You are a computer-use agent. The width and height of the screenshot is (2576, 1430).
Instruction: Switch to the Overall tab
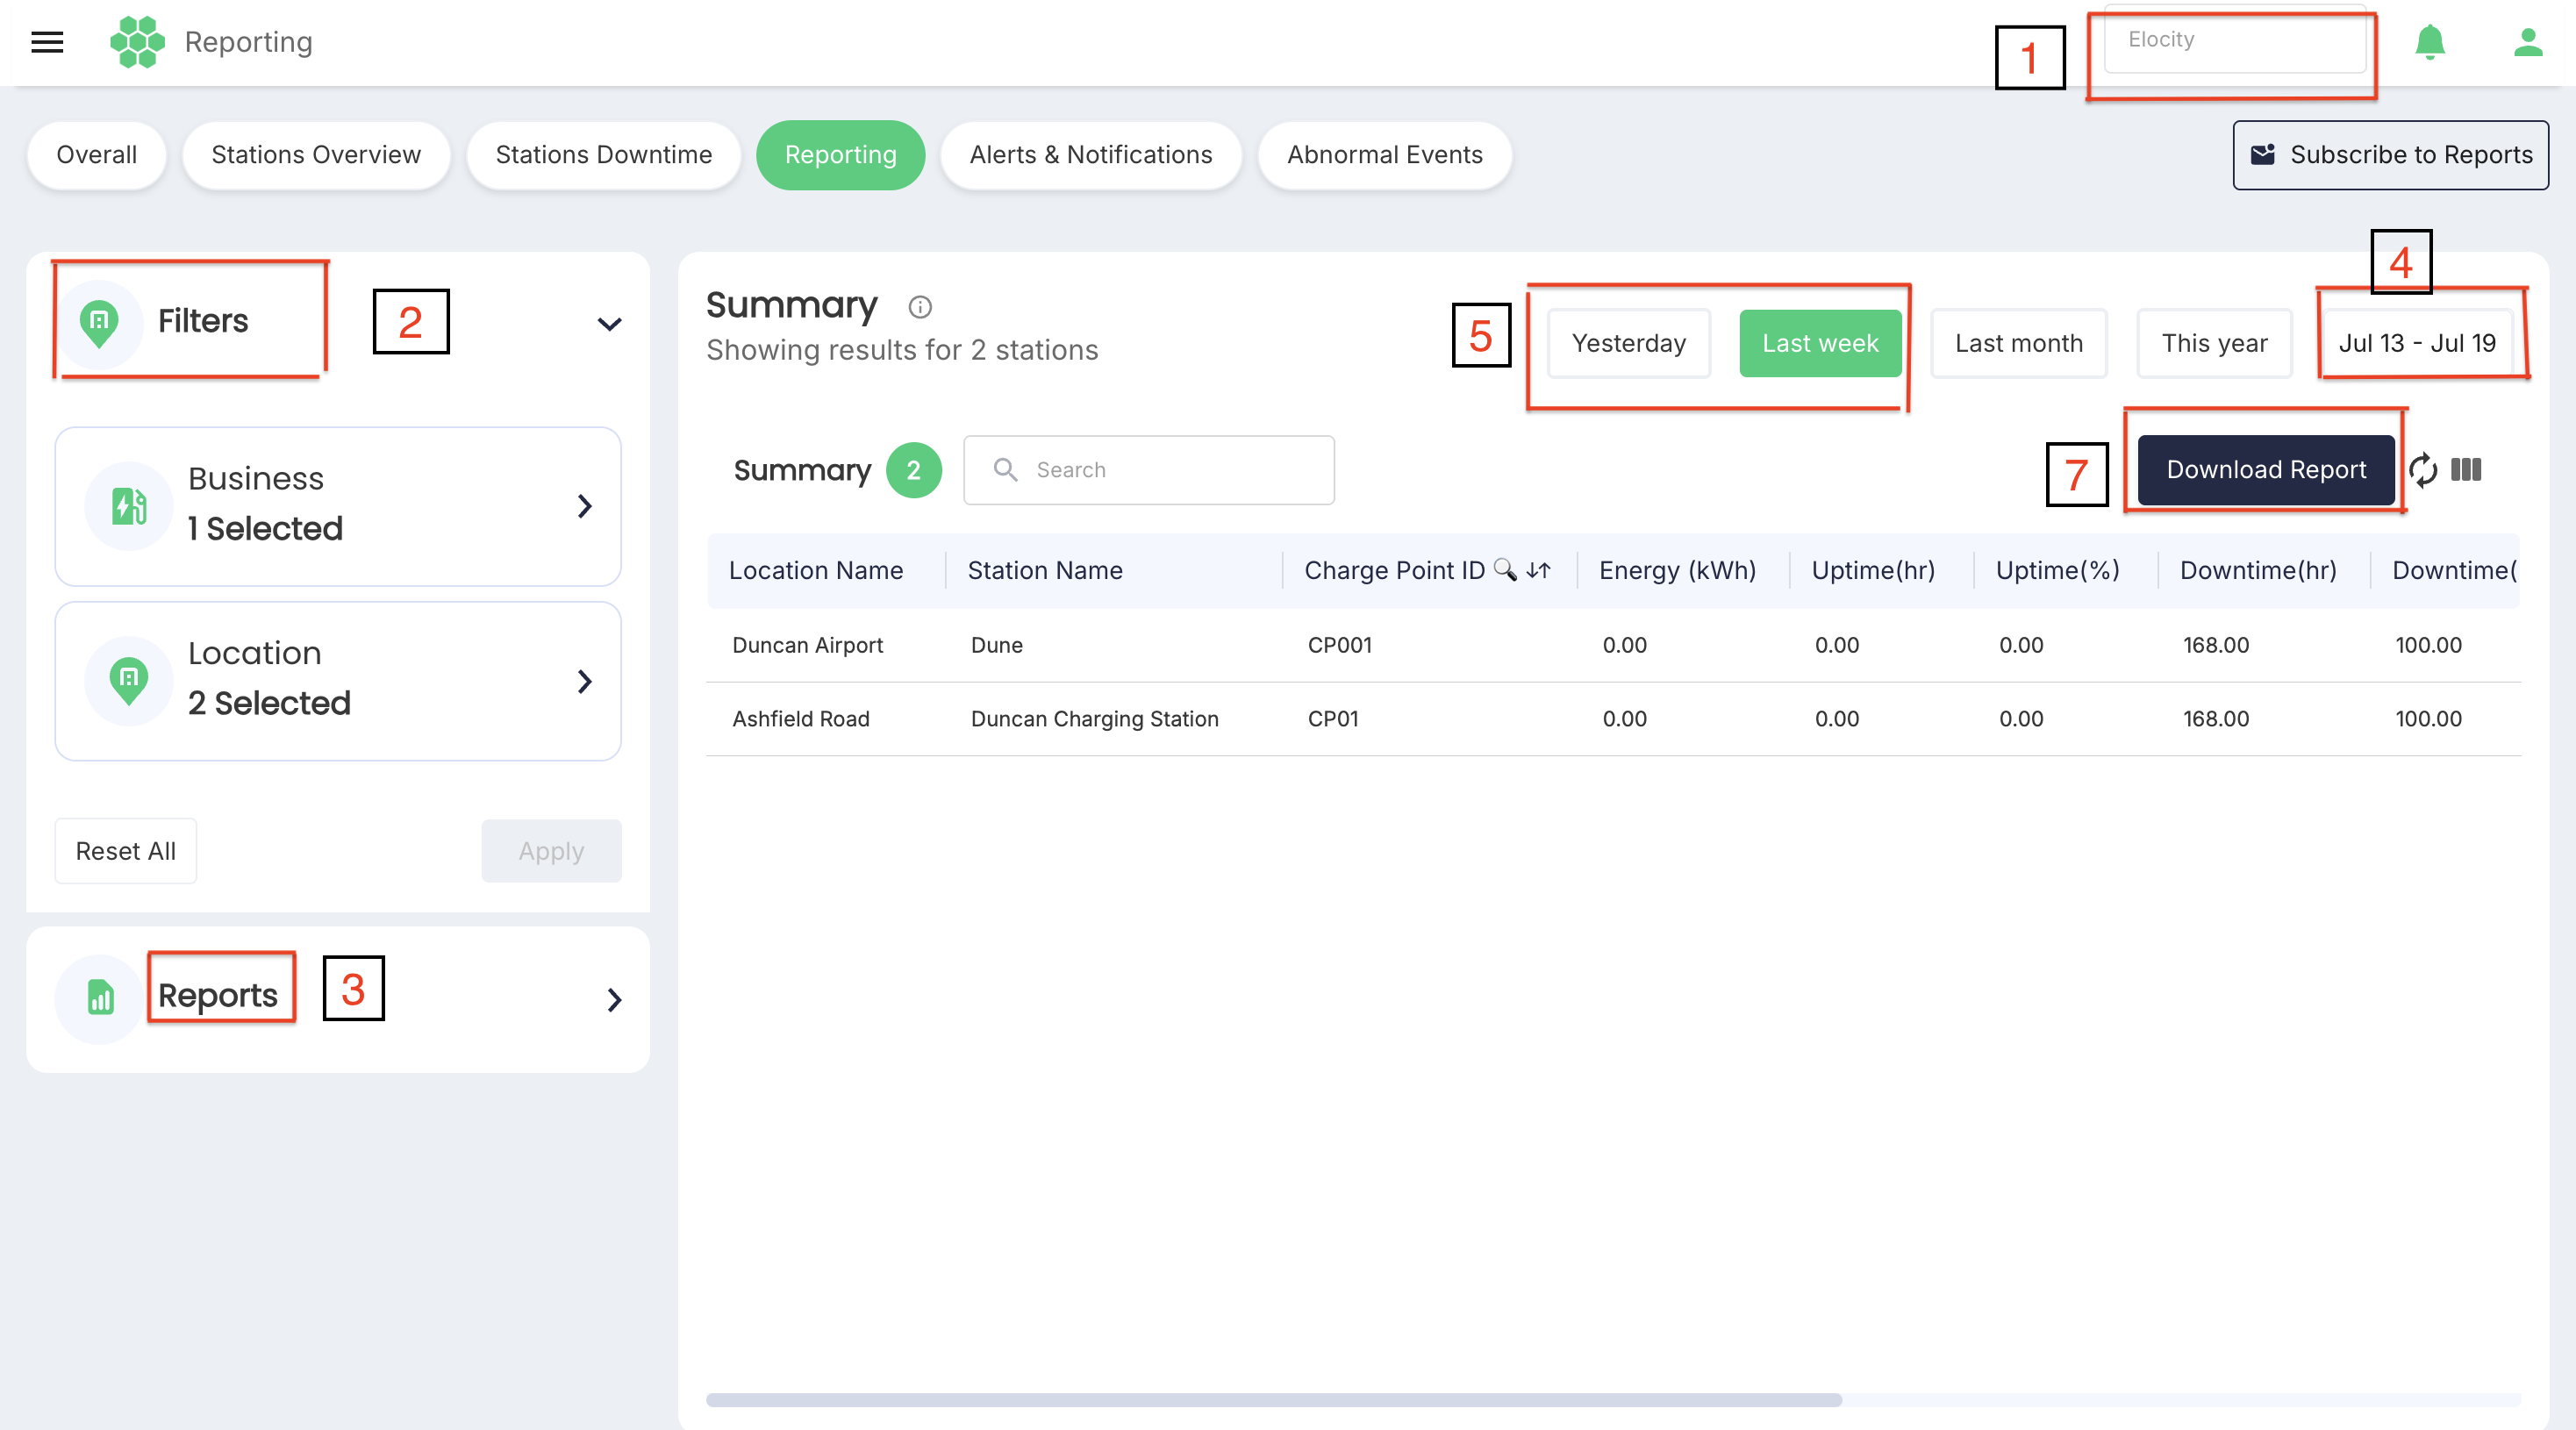(96, 155)
